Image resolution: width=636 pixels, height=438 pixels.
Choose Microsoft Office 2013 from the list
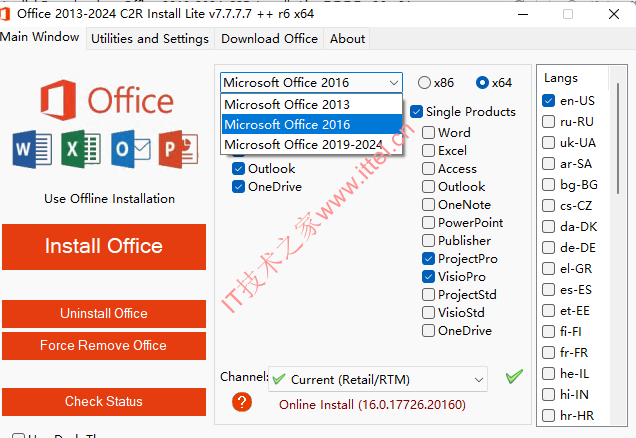click(312, 104)
